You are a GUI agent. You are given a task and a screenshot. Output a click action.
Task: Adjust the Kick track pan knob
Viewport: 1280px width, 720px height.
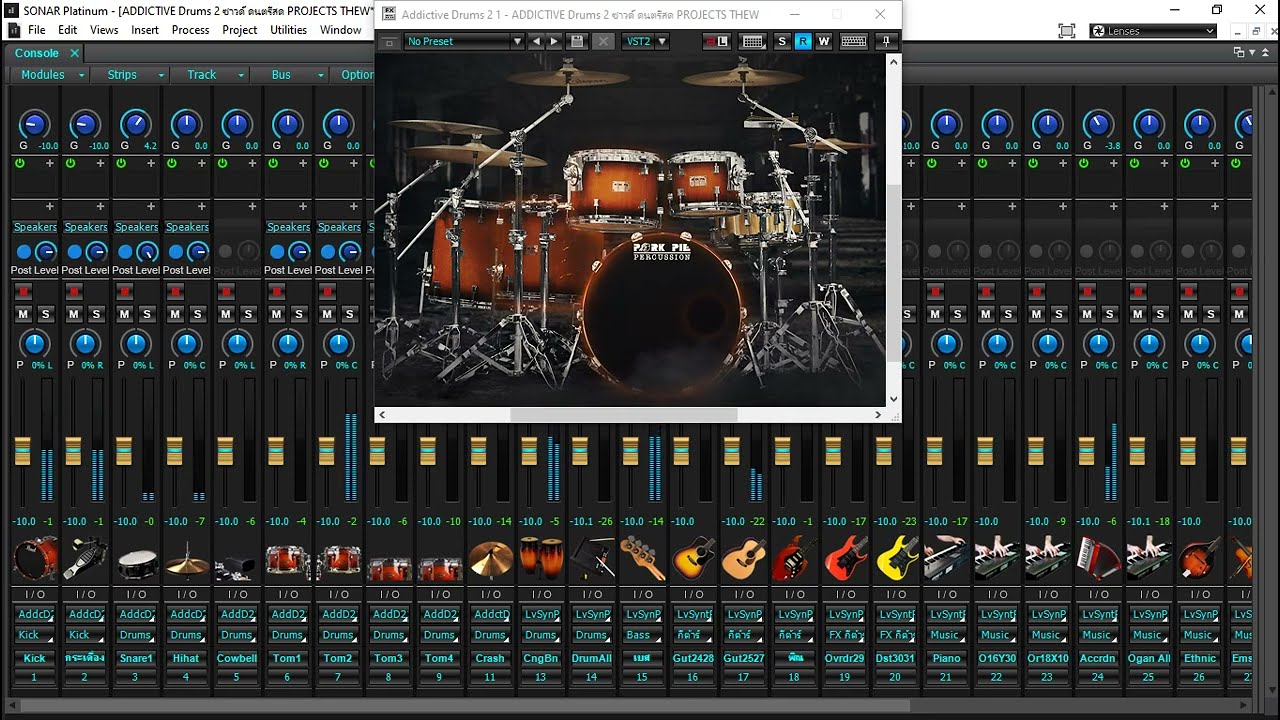click(35, 345)
